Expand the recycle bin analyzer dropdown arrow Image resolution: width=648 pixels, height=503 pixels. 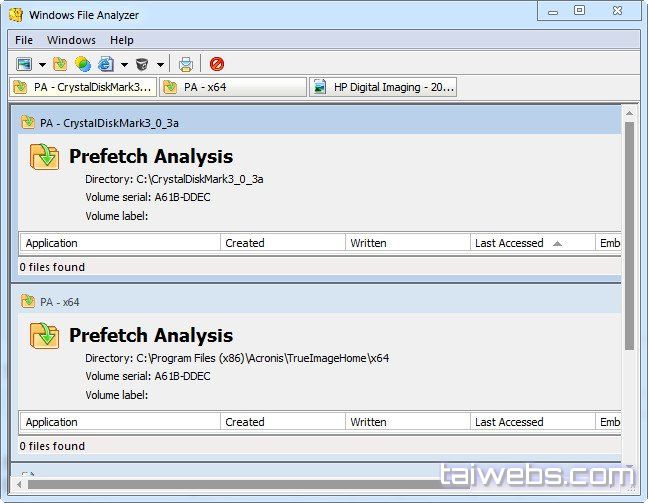point(160,65)
